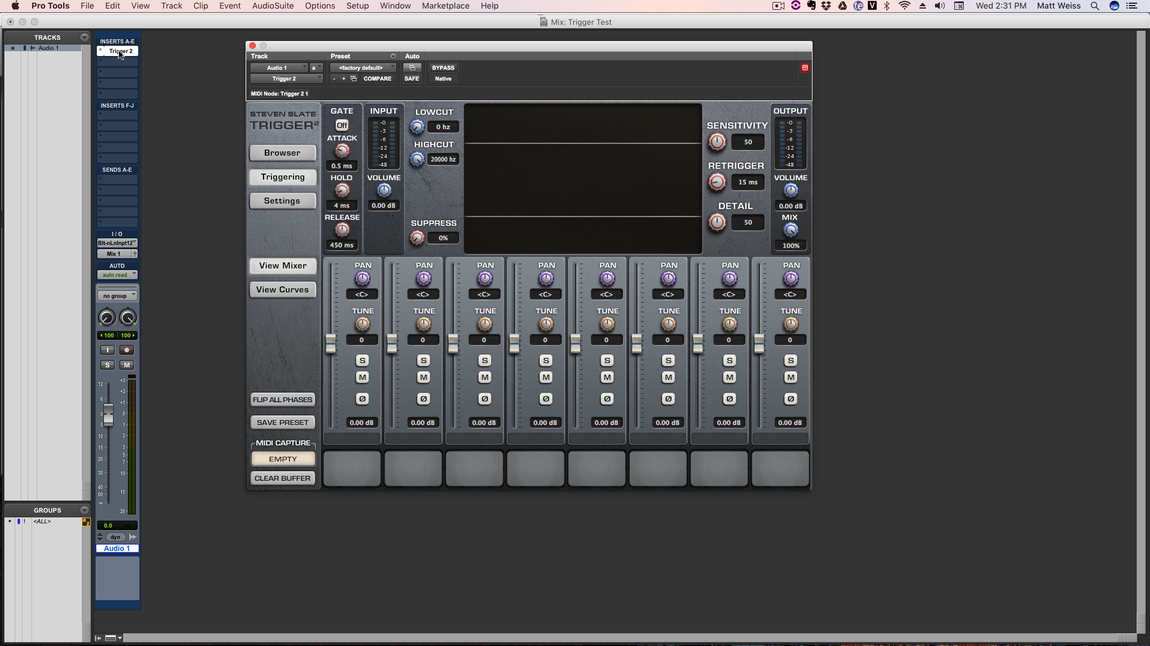1150x646 pixels.
Task: Click the first Trigger channel volume fader
Action: coord(331,343)
